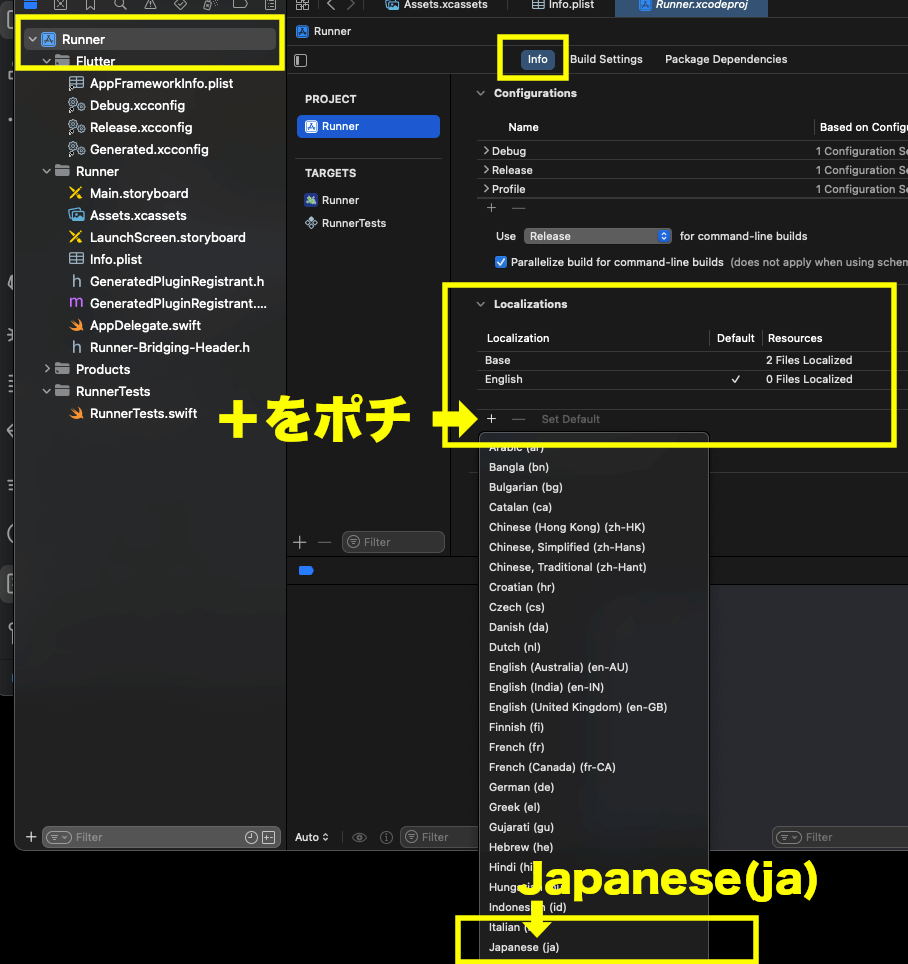Toggle source control status filter icon
Viewport: 908px width, 964px height.
click(x=269, y=837)
